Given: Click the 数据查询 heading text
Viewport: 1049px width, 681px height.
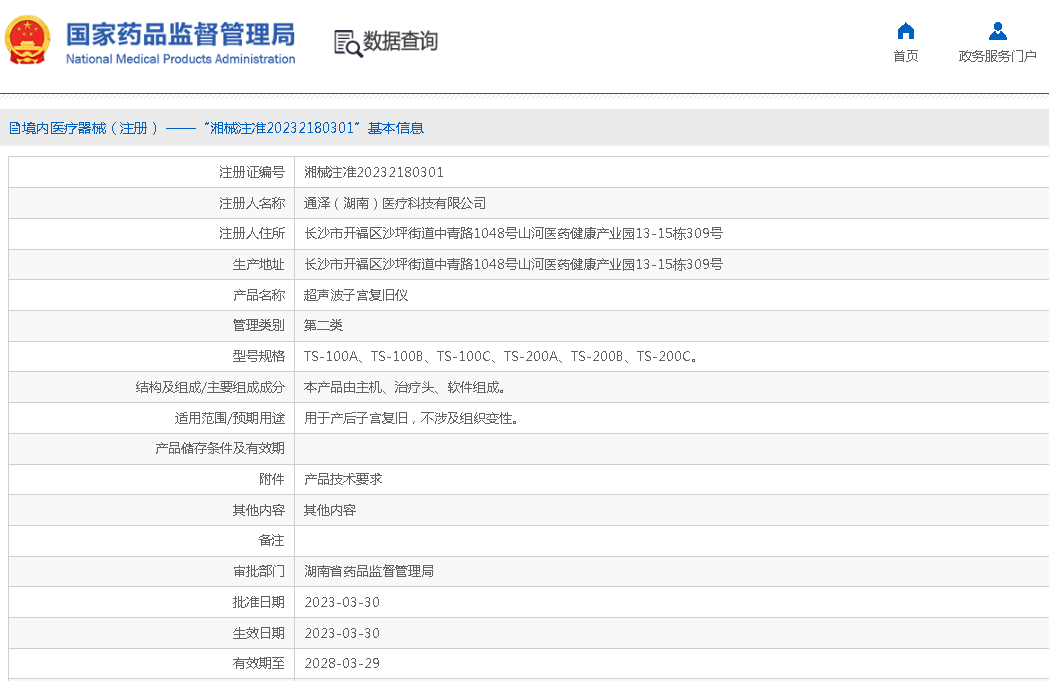Looking at the screenshot, I should click(x=400, y=42).
